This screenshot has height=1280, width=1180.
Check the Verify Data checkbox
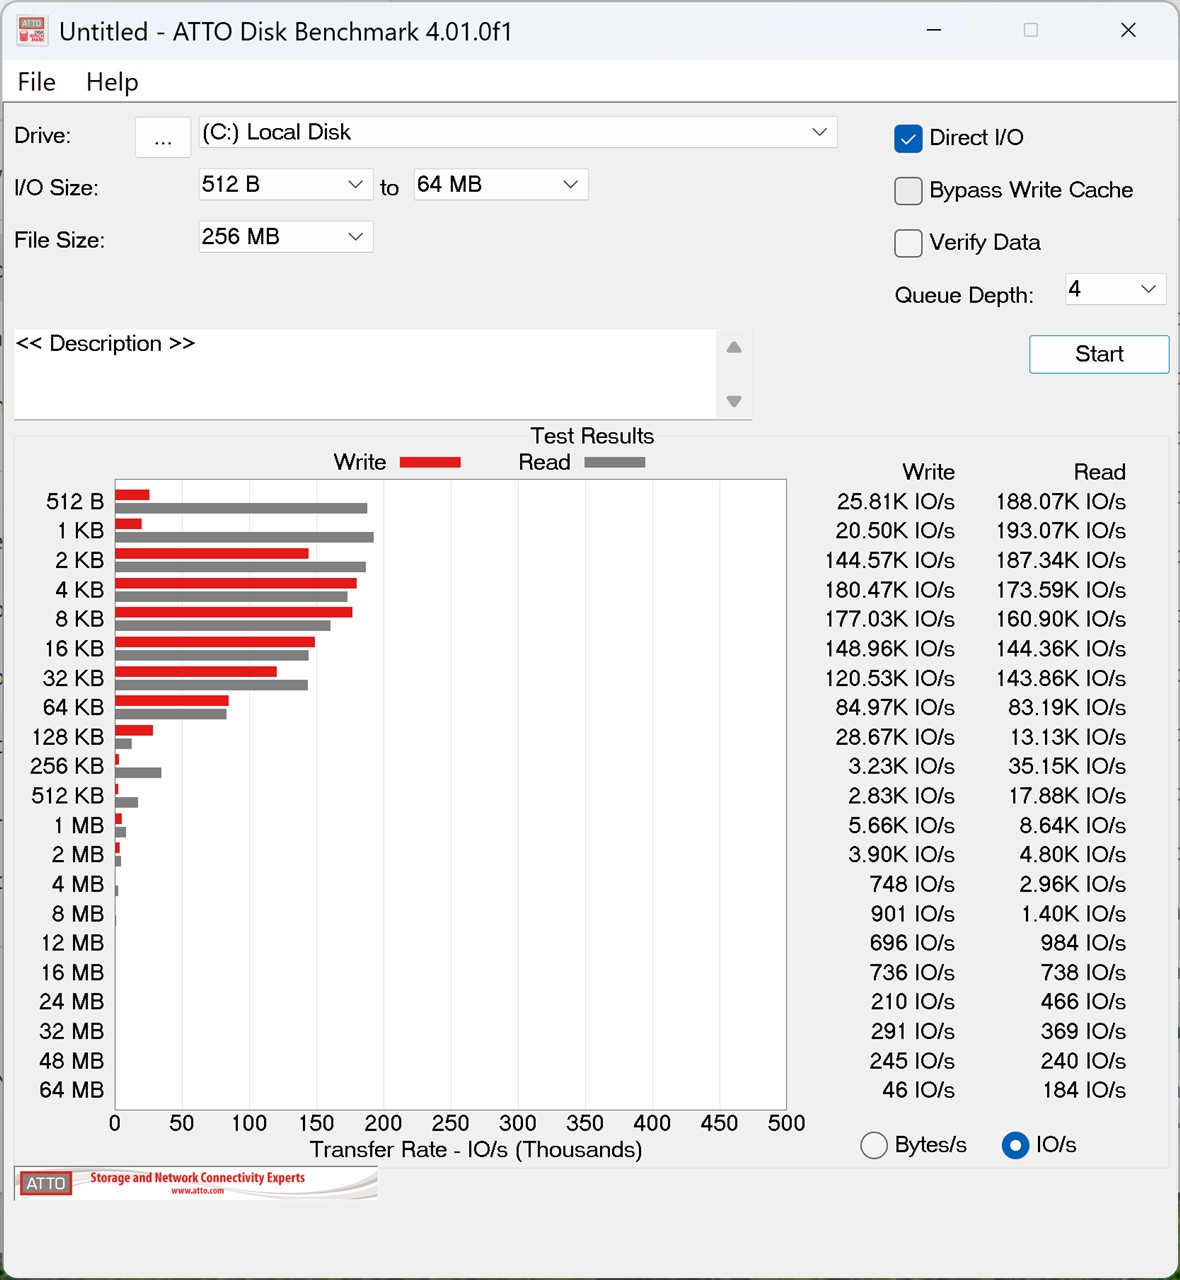908,243
